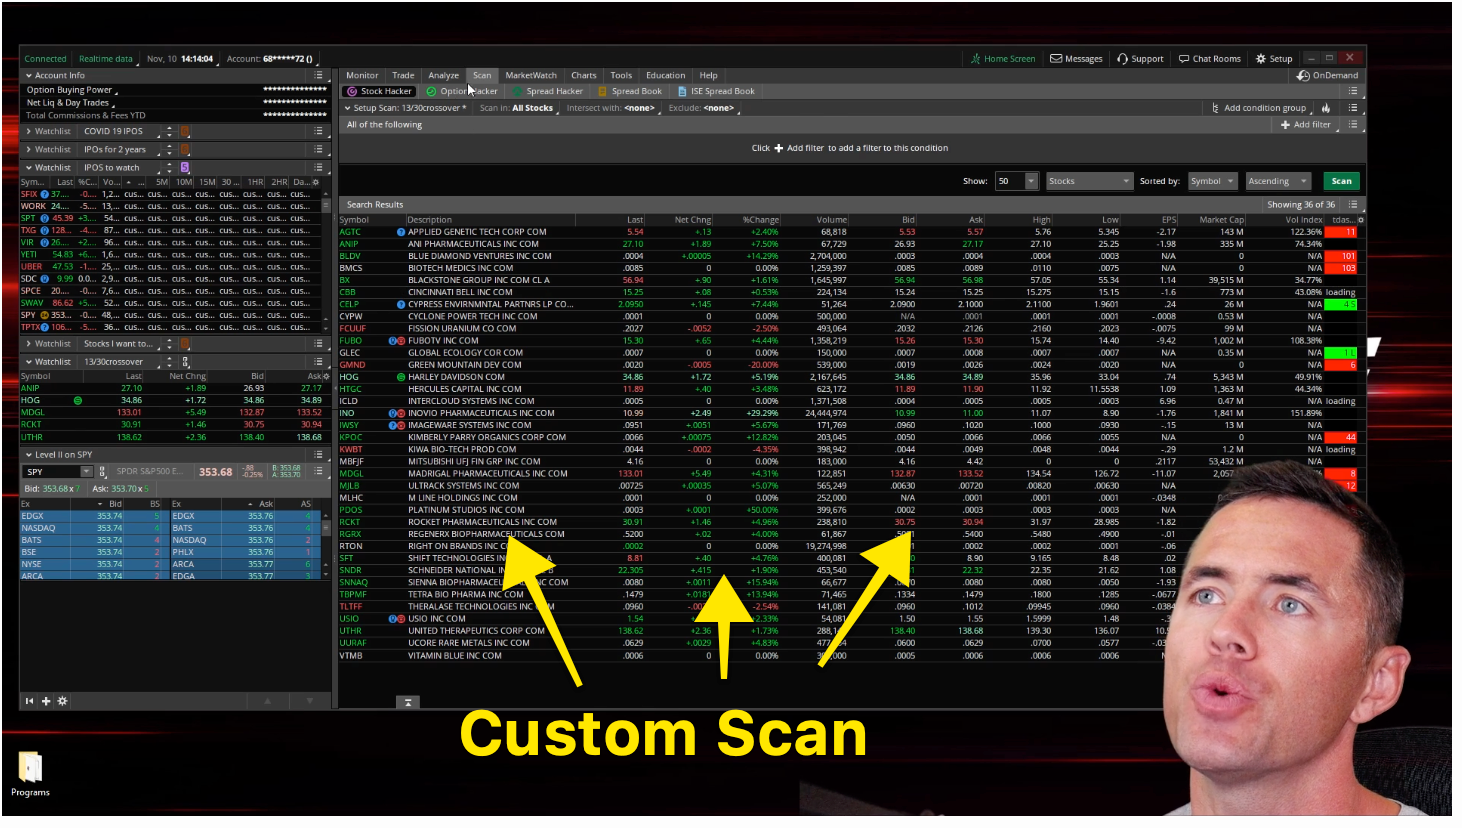Open Messages

click(x=1076, y=59)
